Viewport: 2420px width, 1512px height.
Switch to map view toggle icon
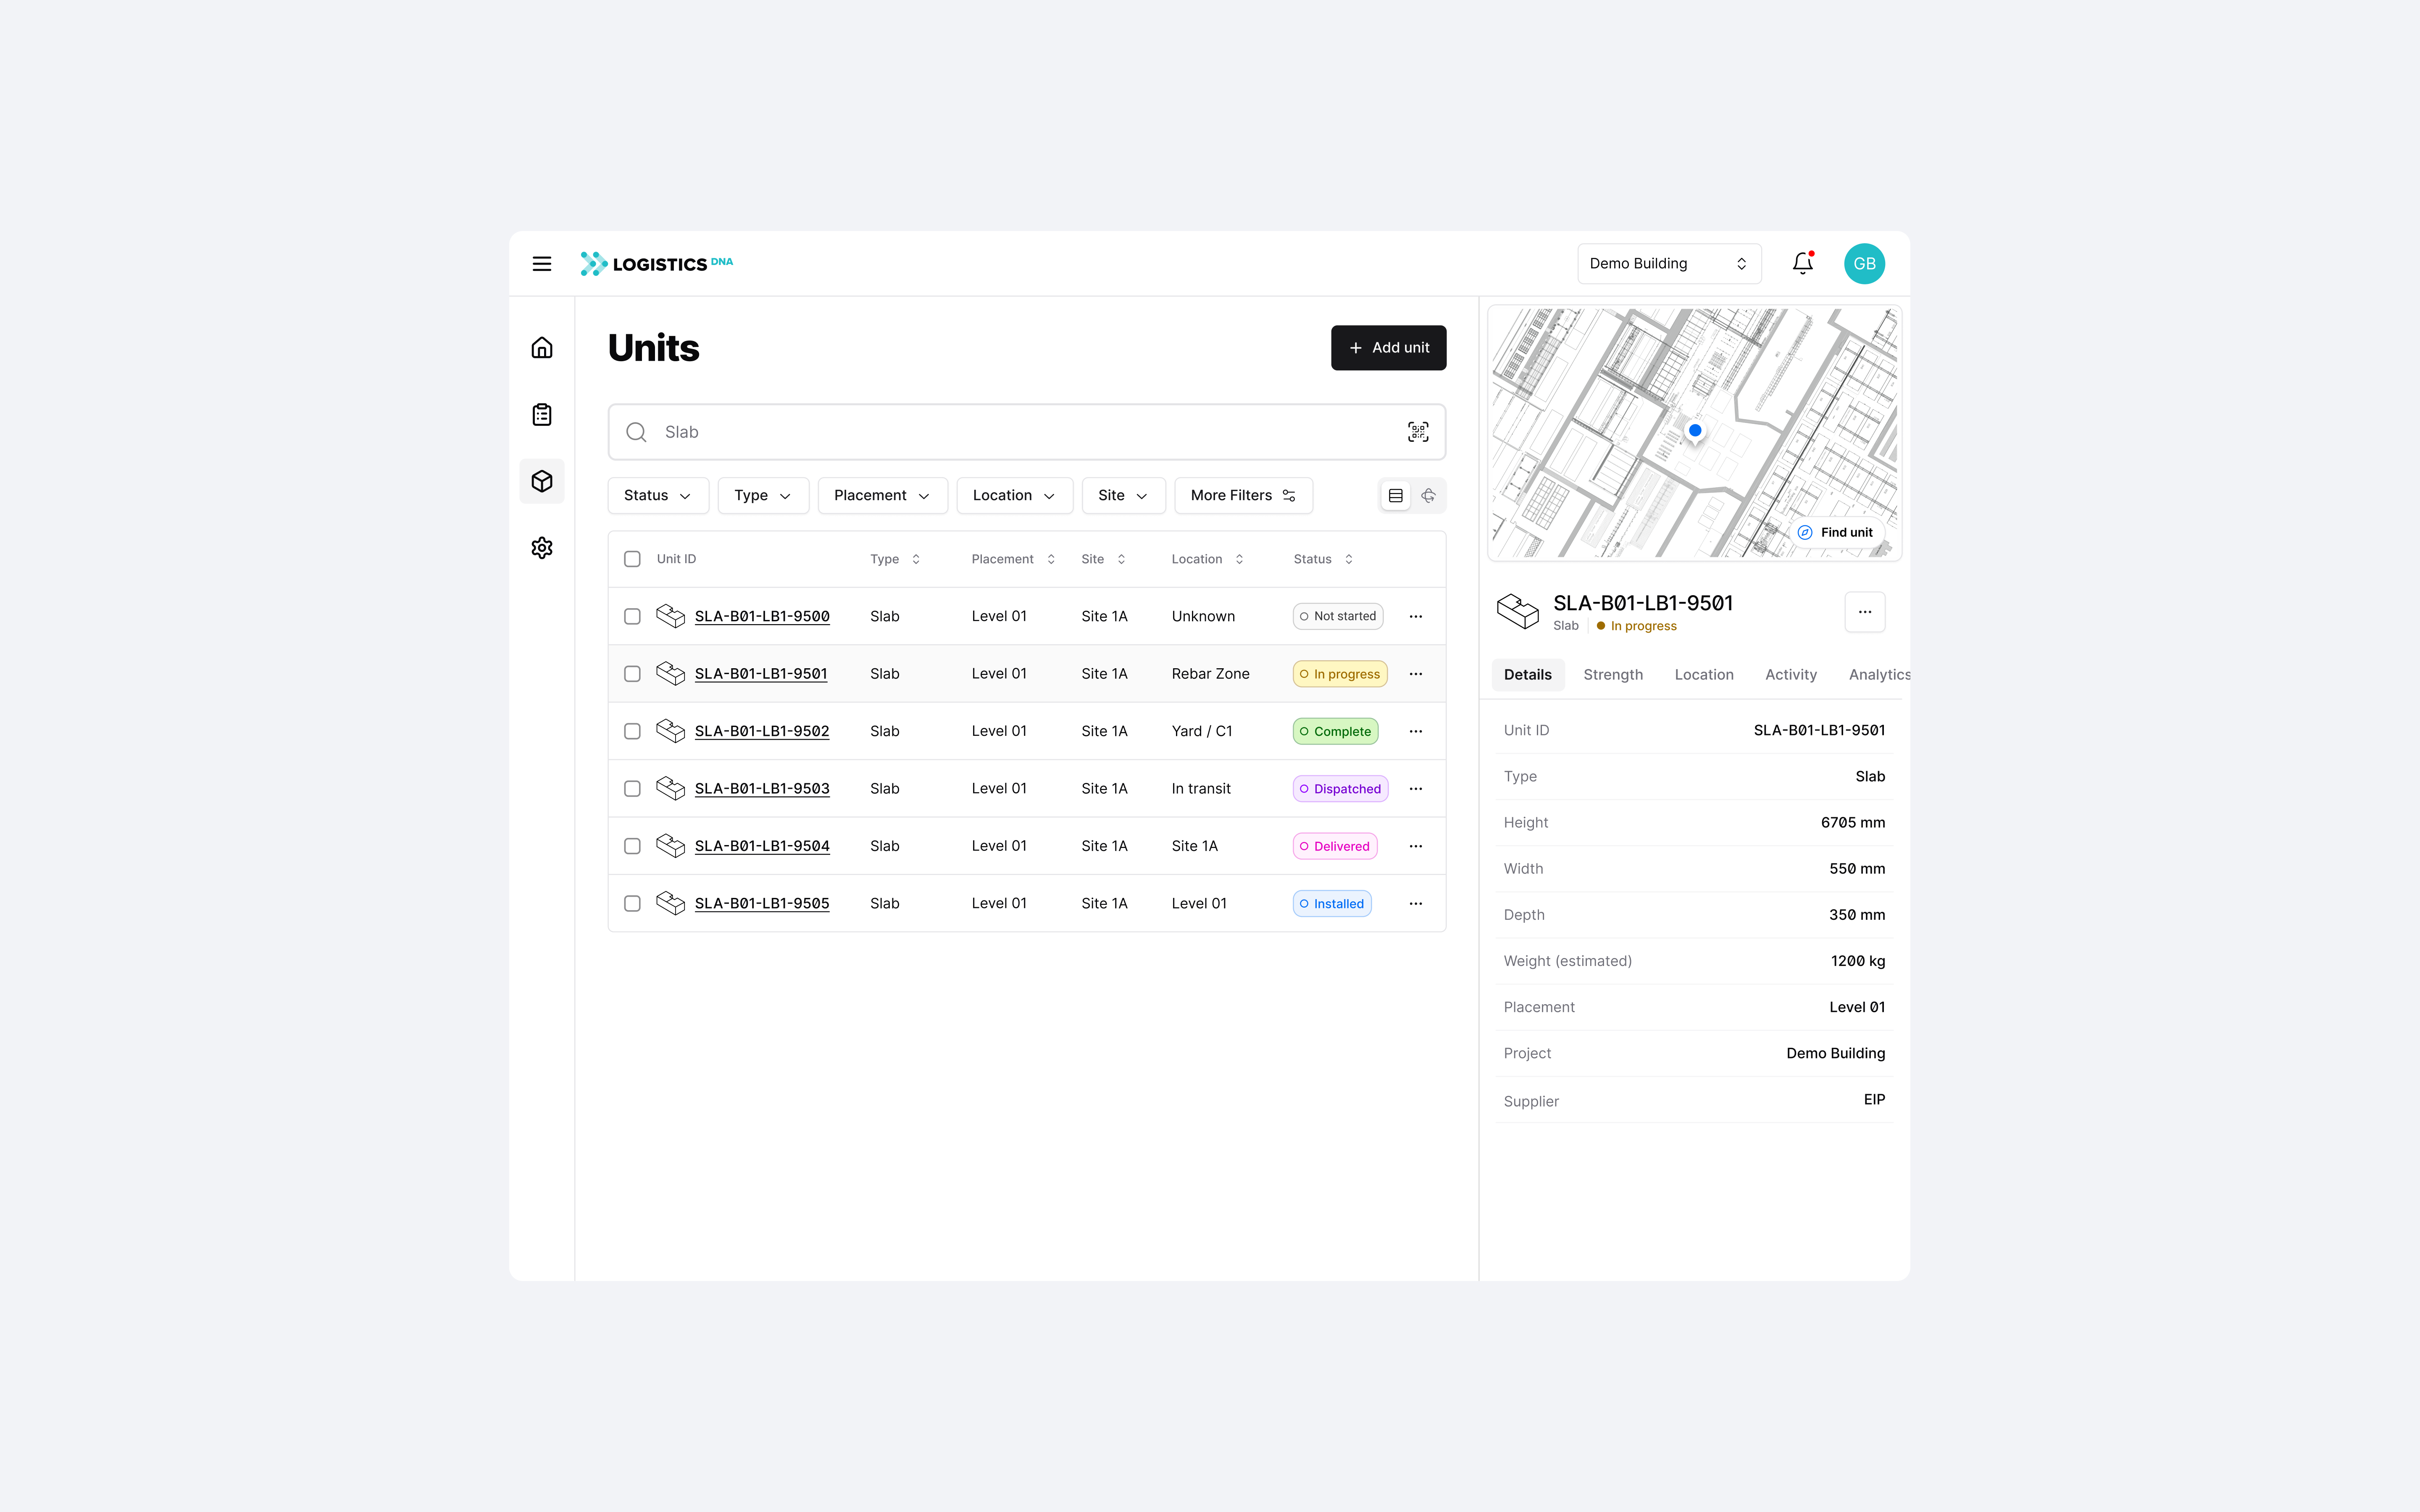coord(1428,496)
